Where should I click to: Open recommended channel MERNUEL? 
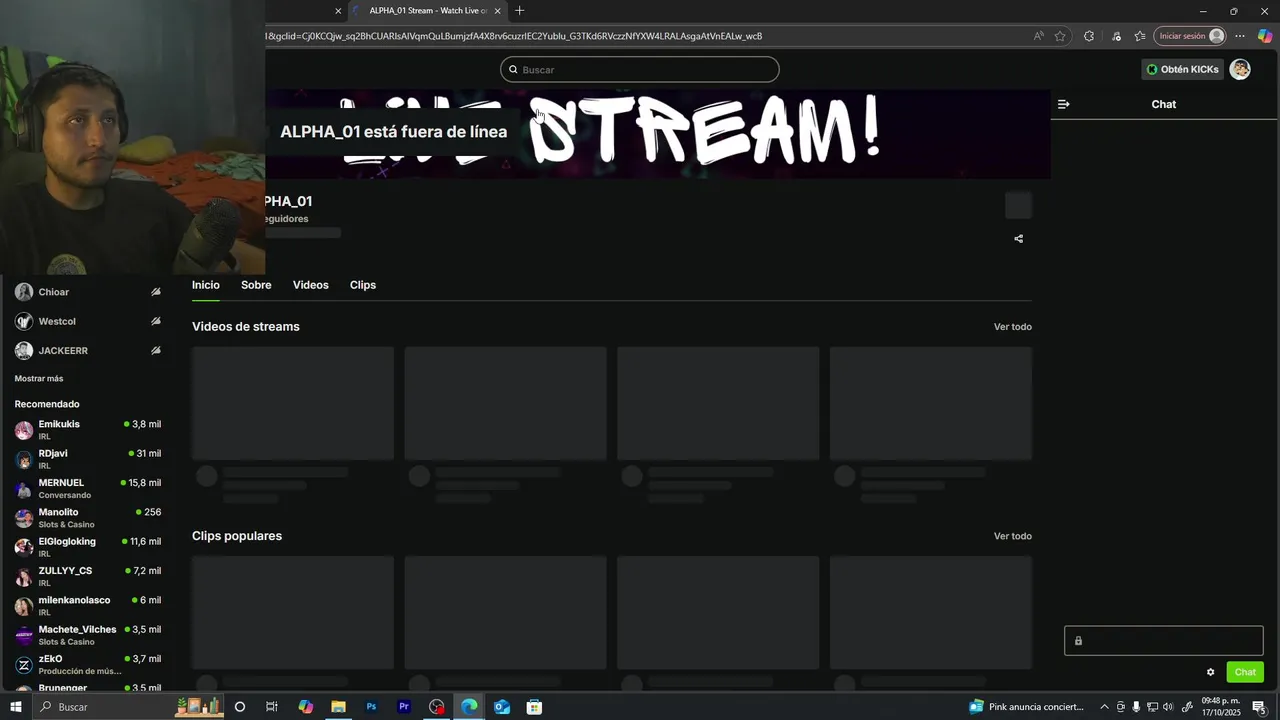pos(88,488)
